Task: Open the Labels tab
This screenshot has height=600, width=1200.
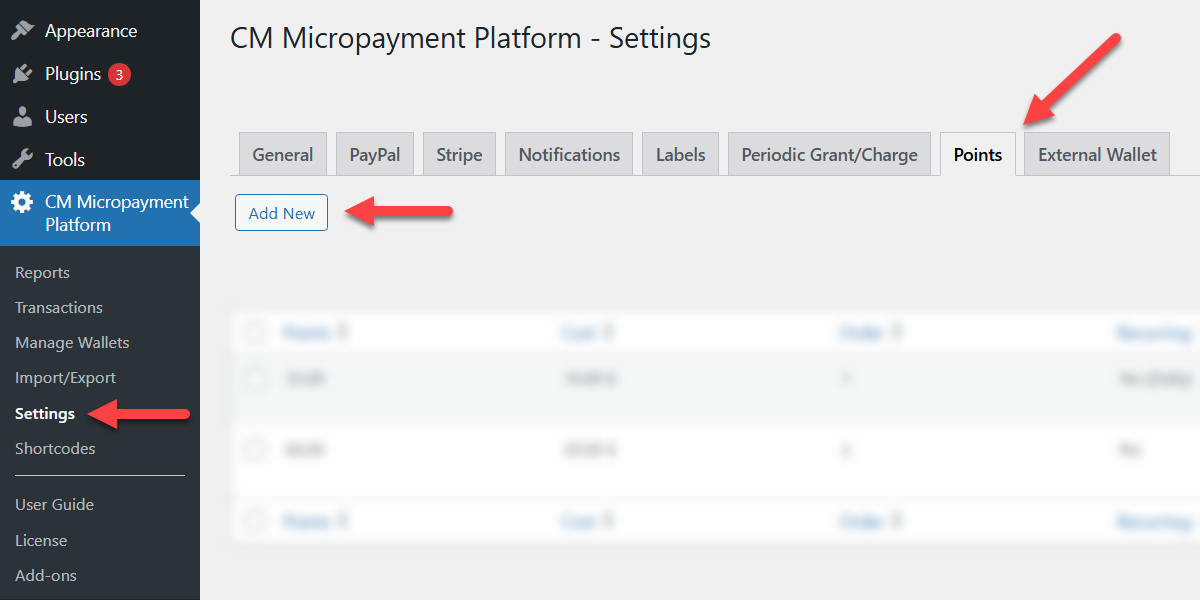Action: coord(680,154)
